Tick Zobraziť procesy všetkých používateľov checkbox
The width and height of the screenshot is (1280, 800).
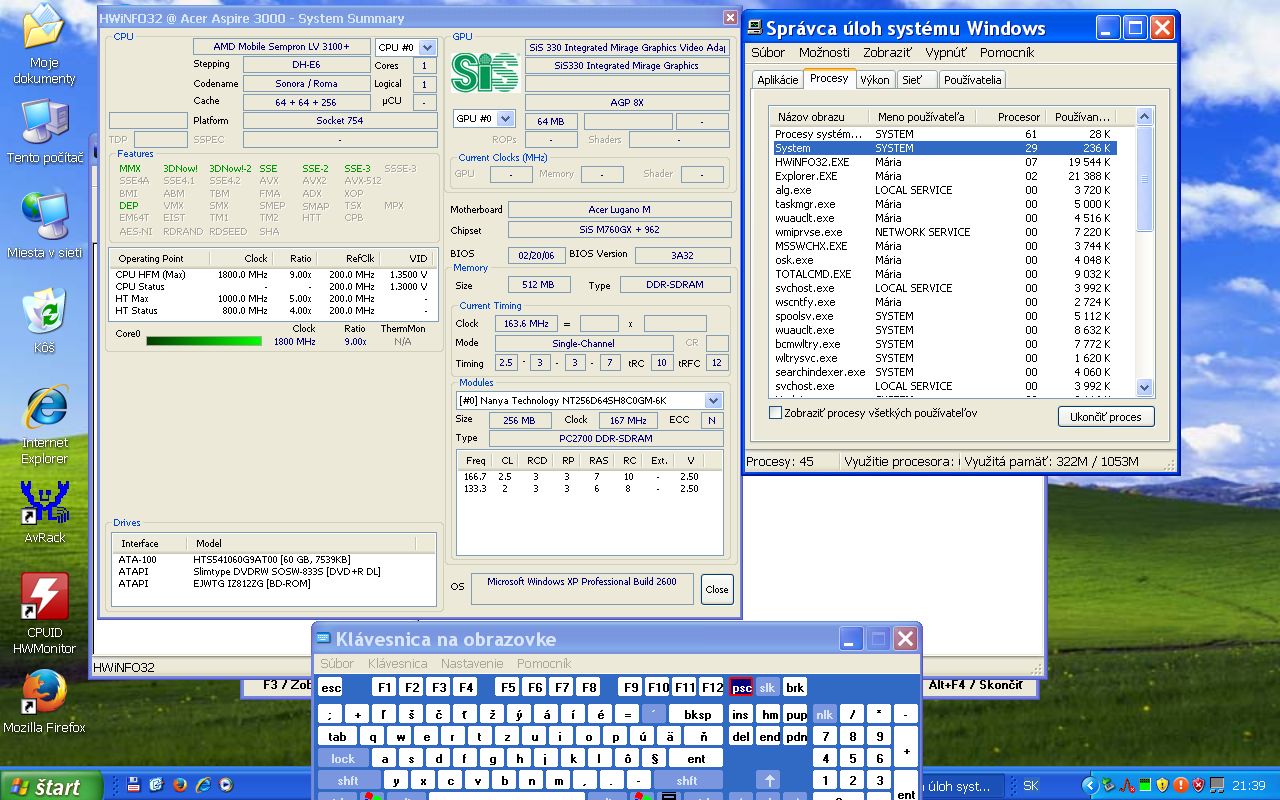[x=775, y=412]
